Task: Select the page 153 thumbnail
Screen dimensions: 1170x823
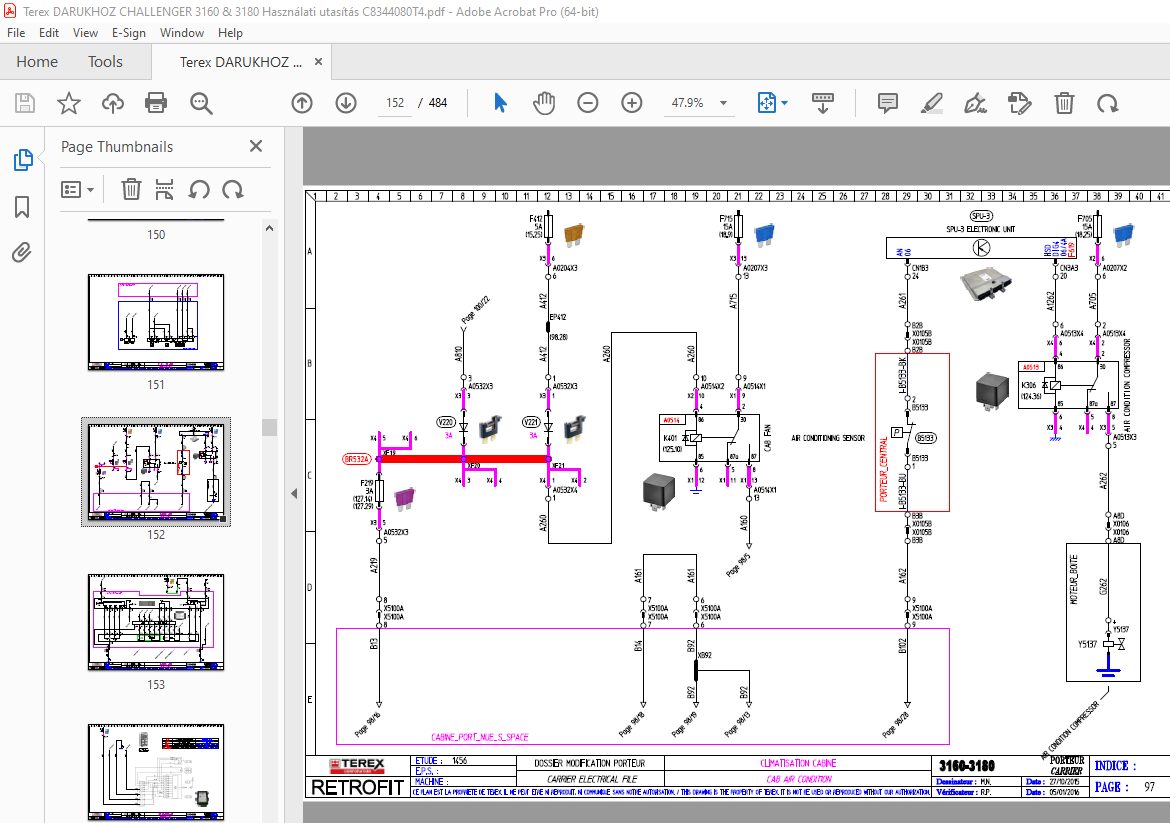Action: (156, 622)
